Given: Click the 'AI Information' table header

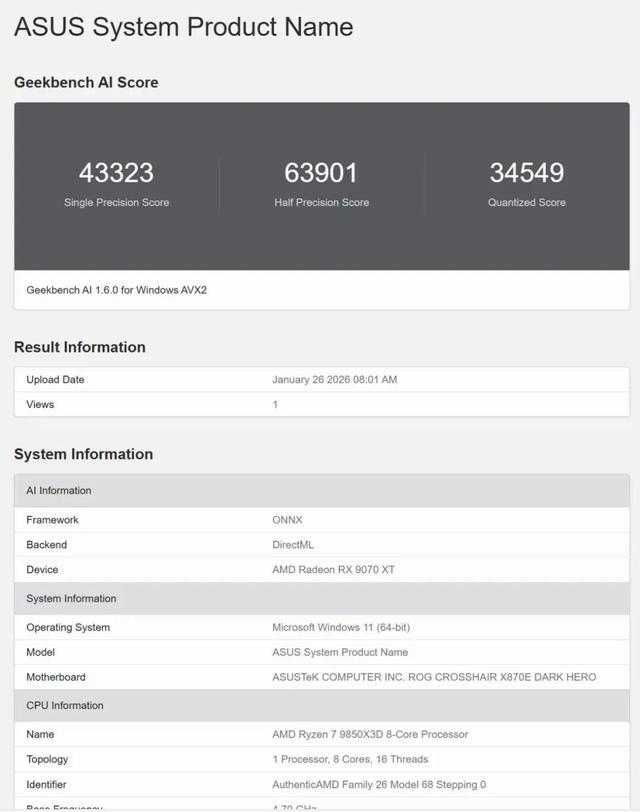Looking at the screenshot, I should (322, 490).
